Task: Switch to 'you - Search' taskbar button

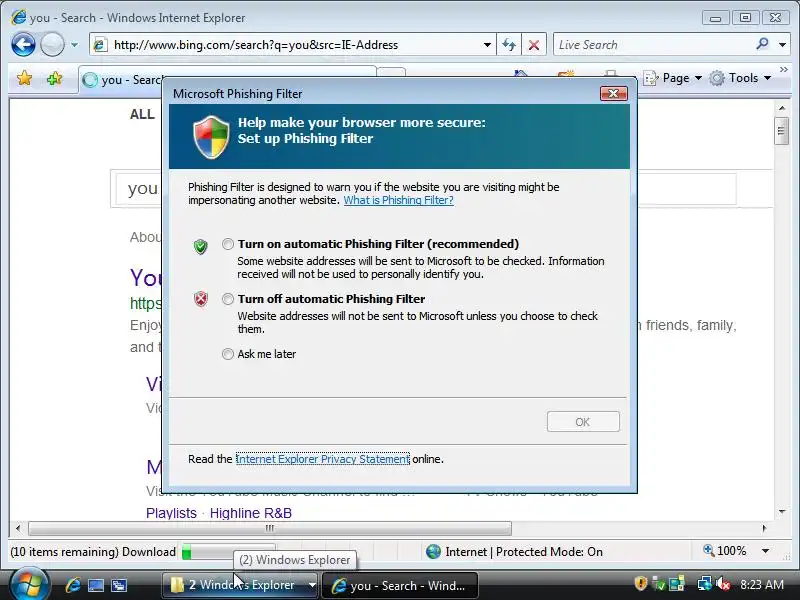Action: (399, 585)
